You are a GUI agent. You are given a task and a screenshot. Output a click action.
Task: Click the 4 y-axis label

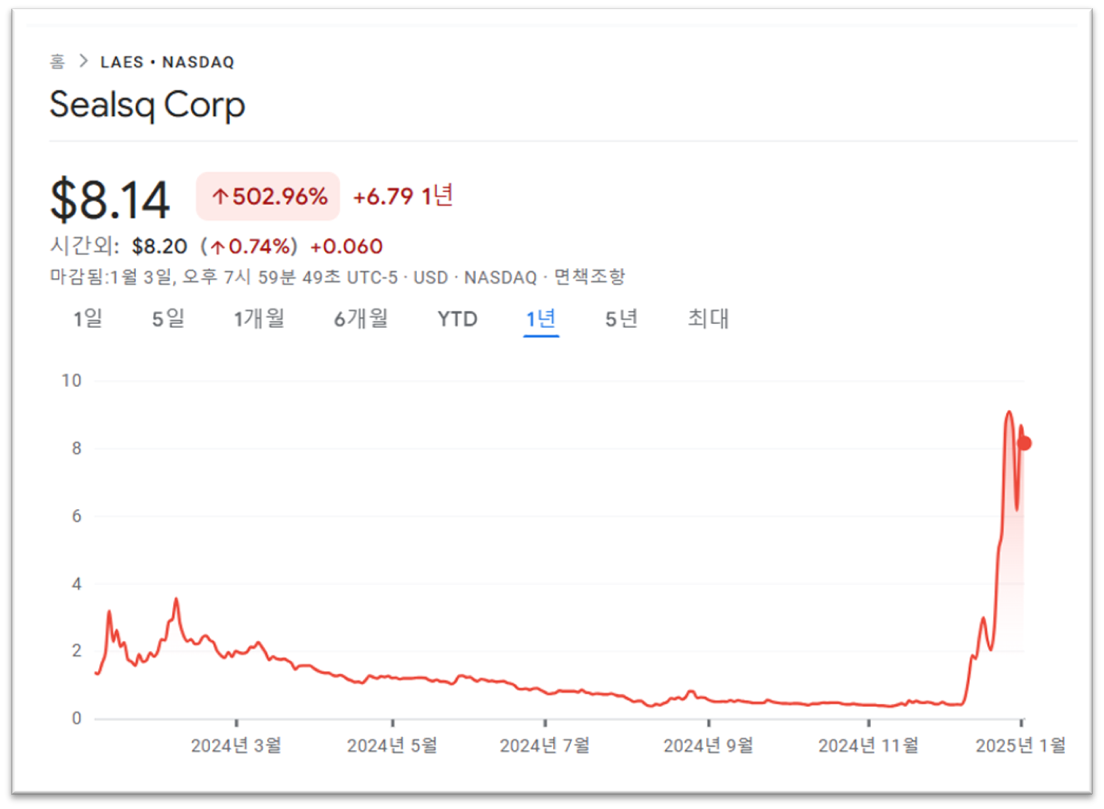[x=77, y=584]
